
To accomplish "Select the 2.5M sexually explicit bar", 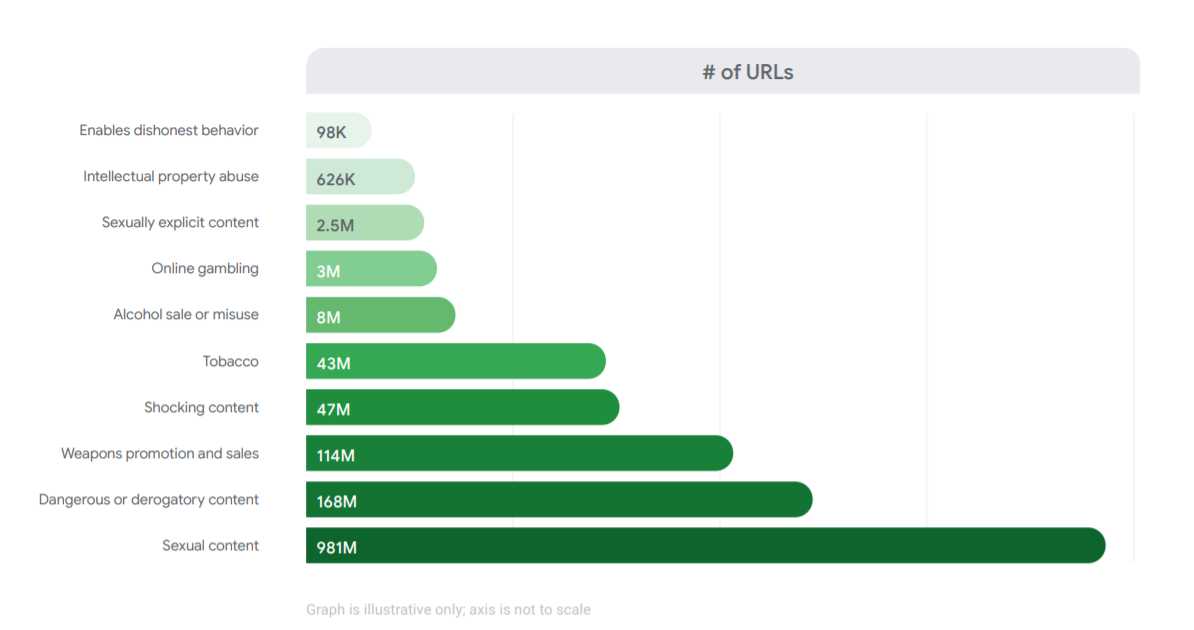I will pos(365,223).
